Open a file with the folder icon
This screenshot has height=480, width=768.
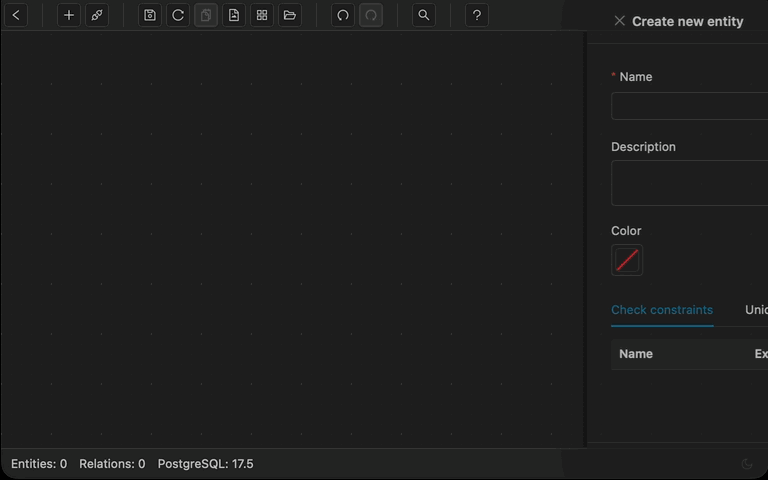[x=290, y=15]
